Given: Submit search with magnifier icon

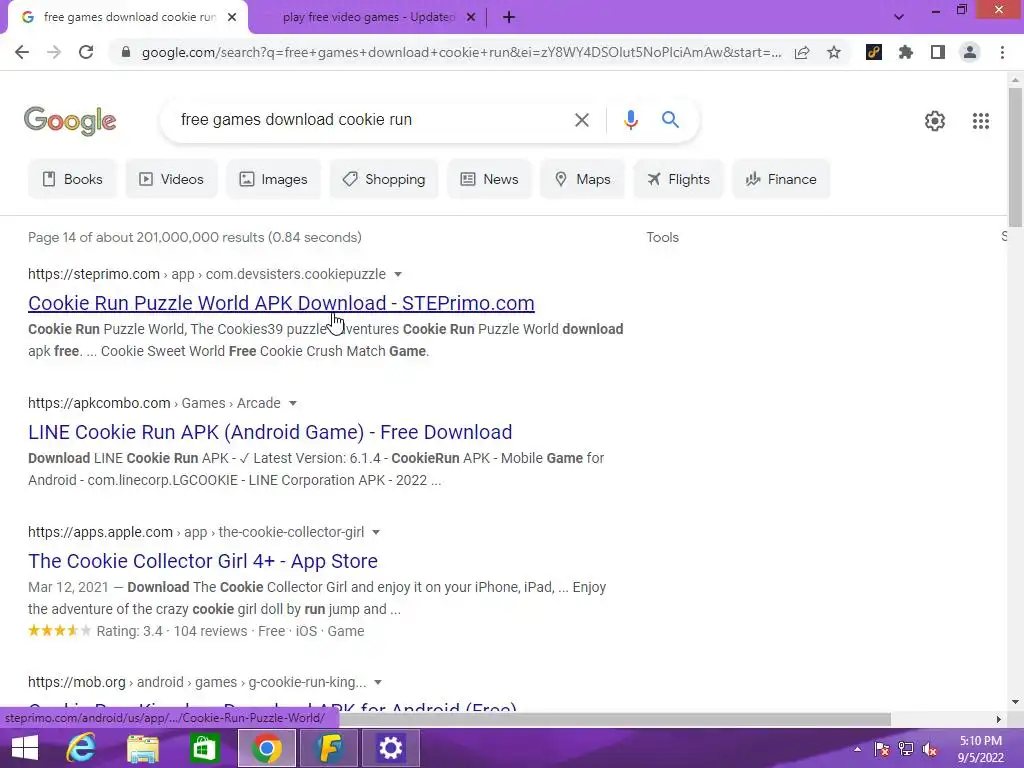Looking at the screenshot, I should (670, 120).
